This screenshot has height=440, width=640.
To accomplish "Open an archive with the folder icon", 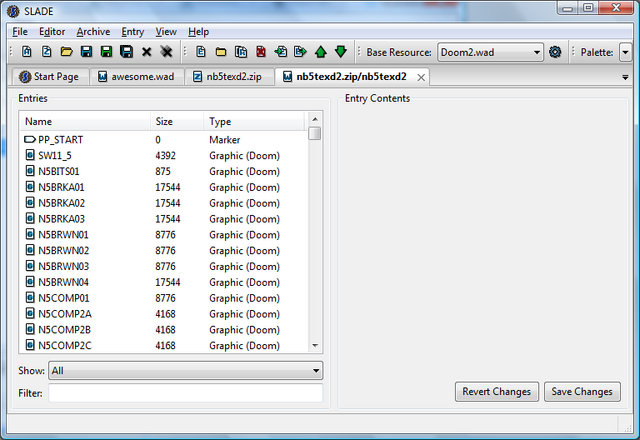I will (x=67, y=52).
